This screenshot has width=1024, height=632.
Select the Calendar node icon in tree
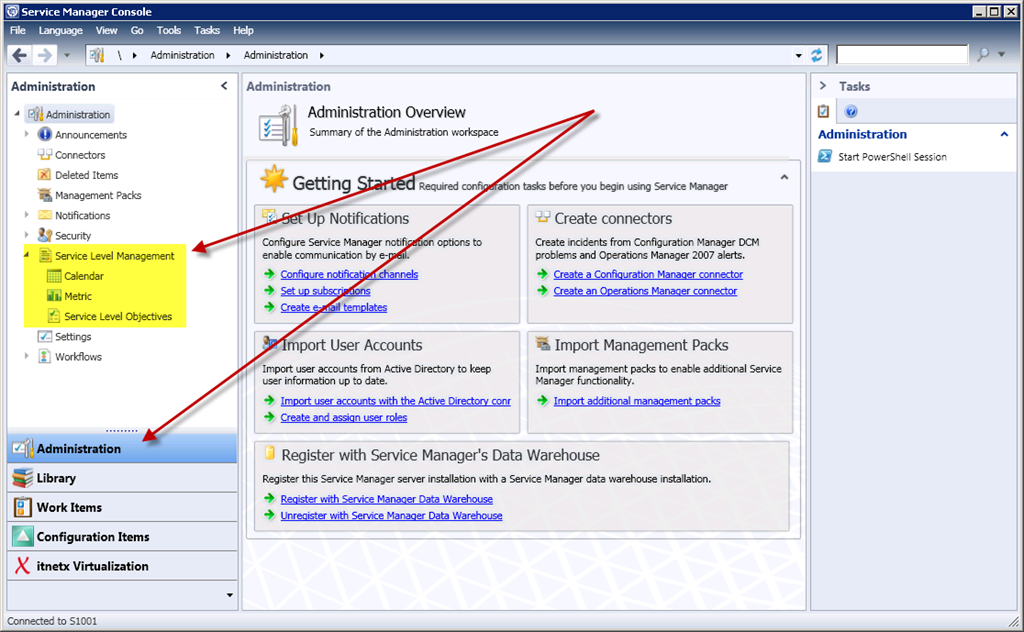pyautogui.click(x=55, y=276)
